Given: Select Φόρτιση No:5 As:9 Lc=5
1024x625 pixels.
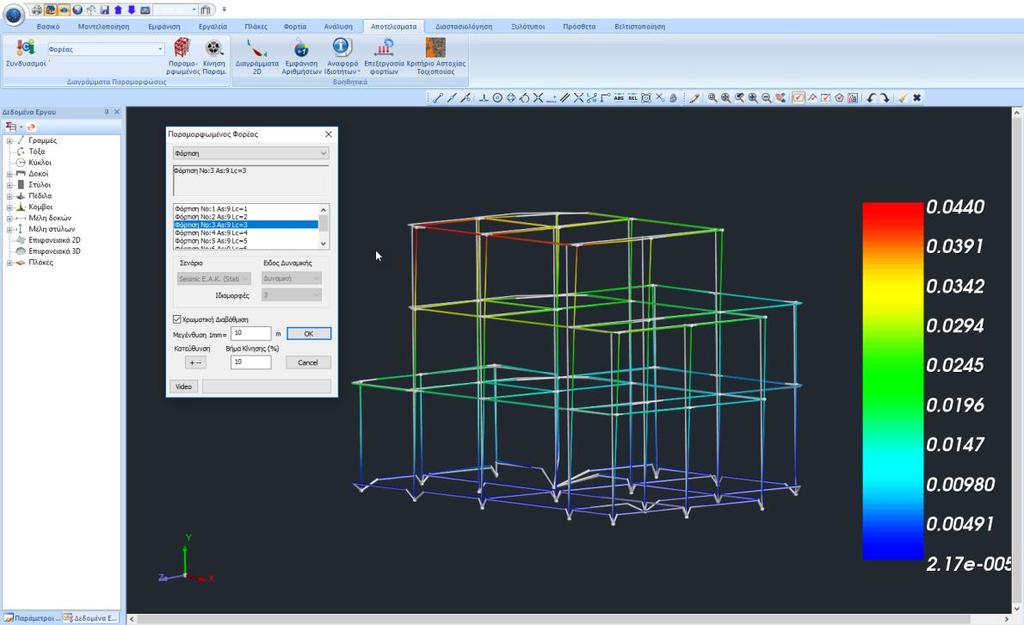Looking at the screenshot, I should (246, 240).
